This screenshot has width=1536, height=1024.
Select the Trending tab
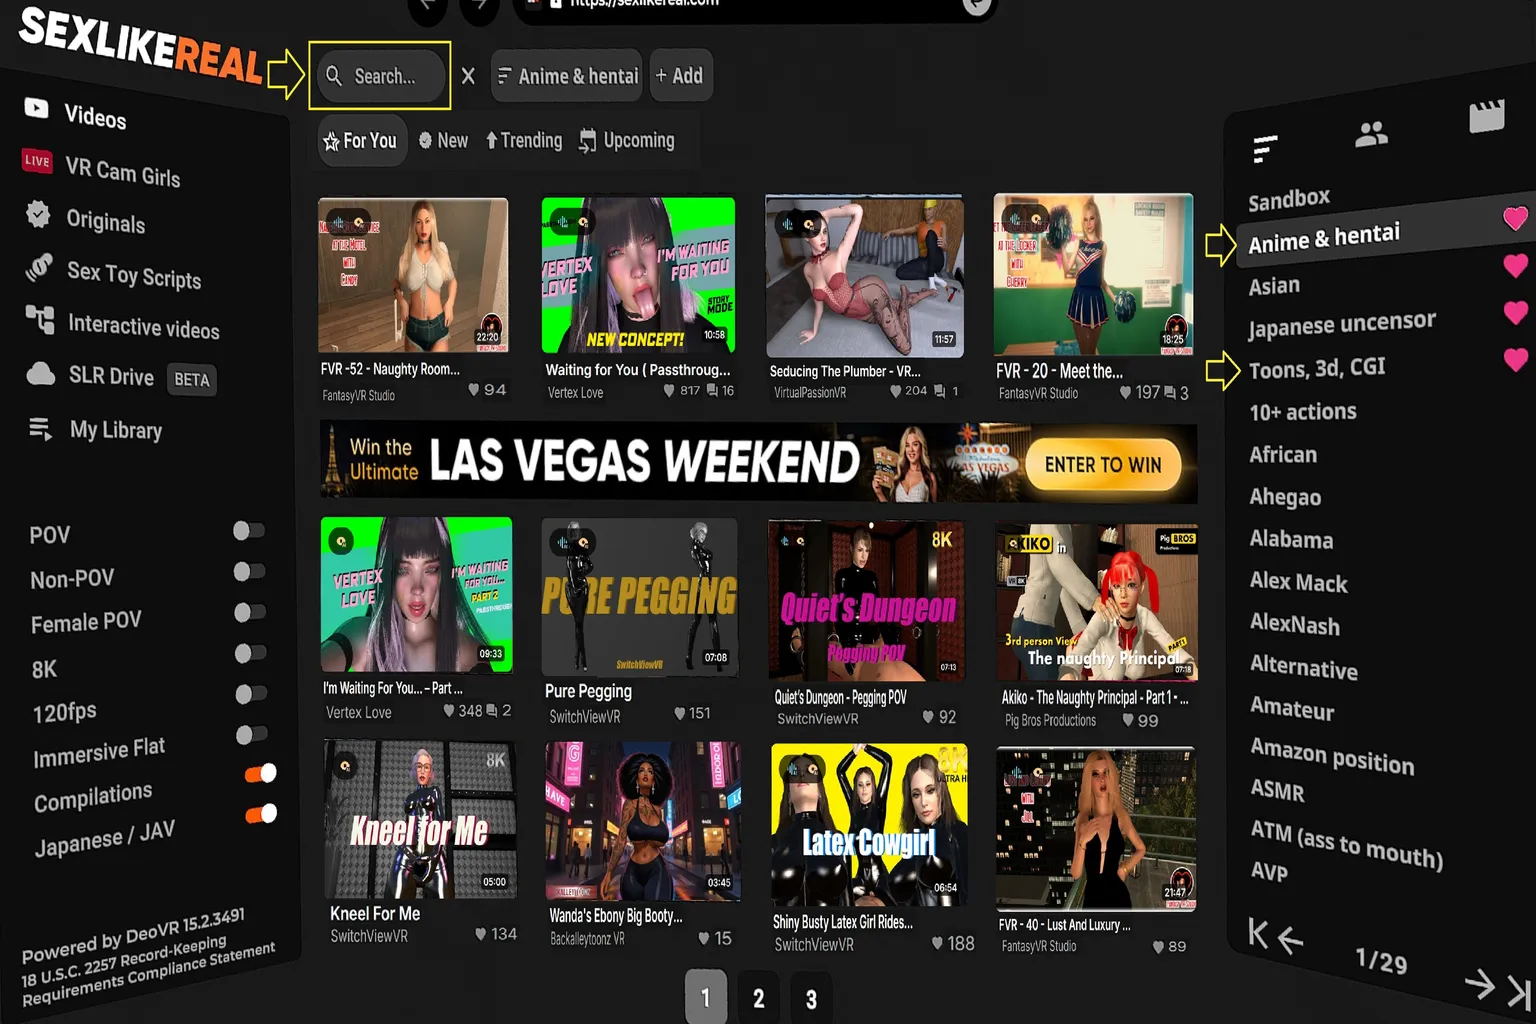tap(524, 141)
